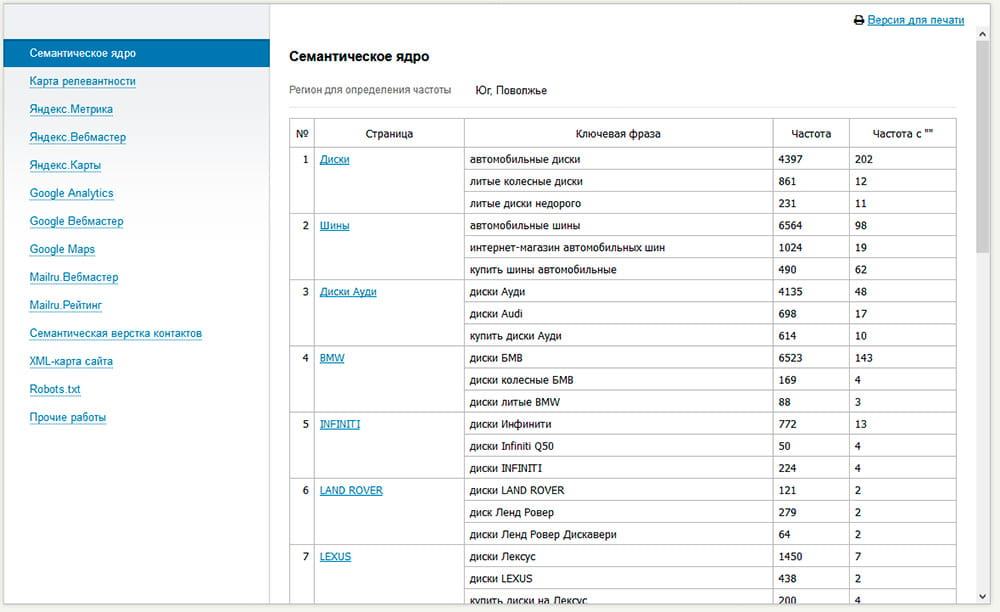Click the phrase диски БМВ

coord(496,358)
